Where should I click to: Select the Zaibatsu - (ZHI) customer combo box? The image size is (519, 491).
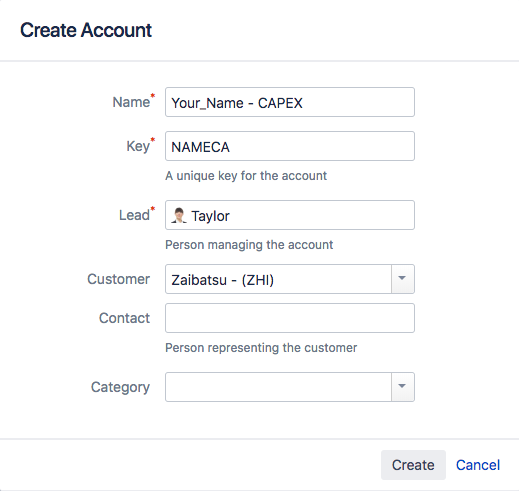coord(278,279)
